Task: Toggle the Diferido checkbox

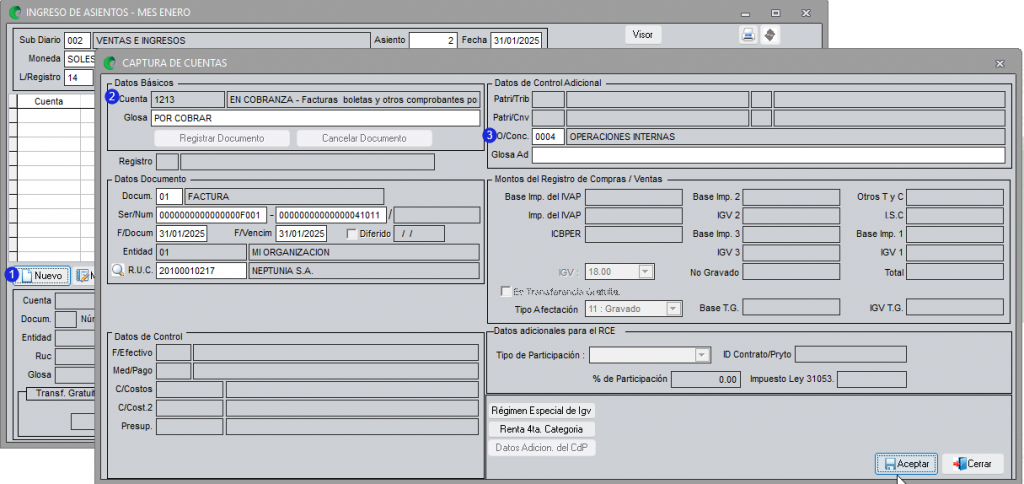Action: [351, 234]
